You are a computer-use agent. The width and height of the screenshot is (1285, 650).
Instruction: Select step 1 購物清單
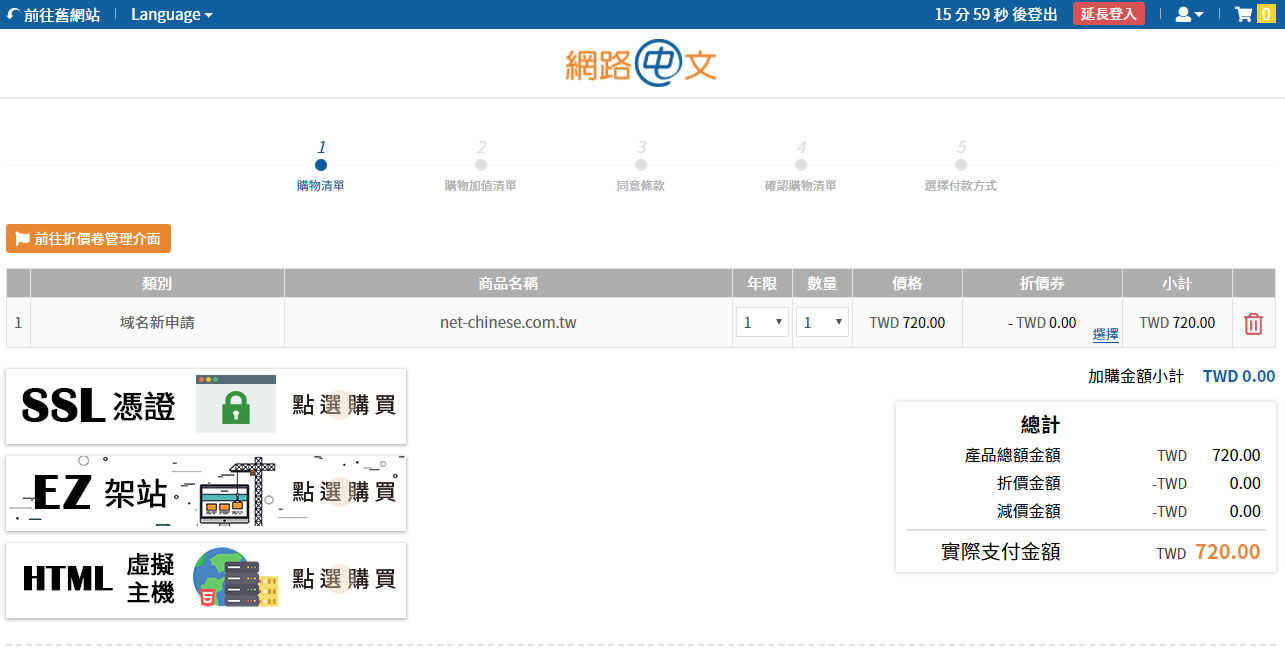pos(321,166)
